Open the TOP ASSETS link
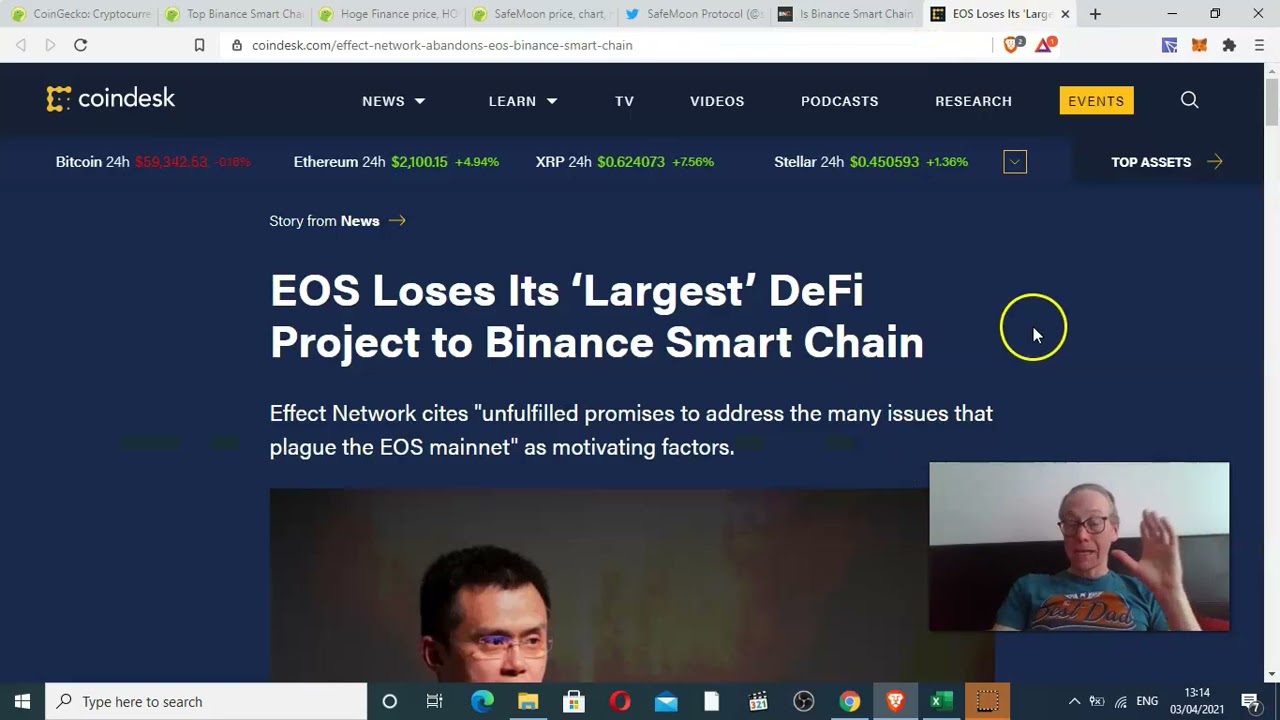 tap(1167, 162)
